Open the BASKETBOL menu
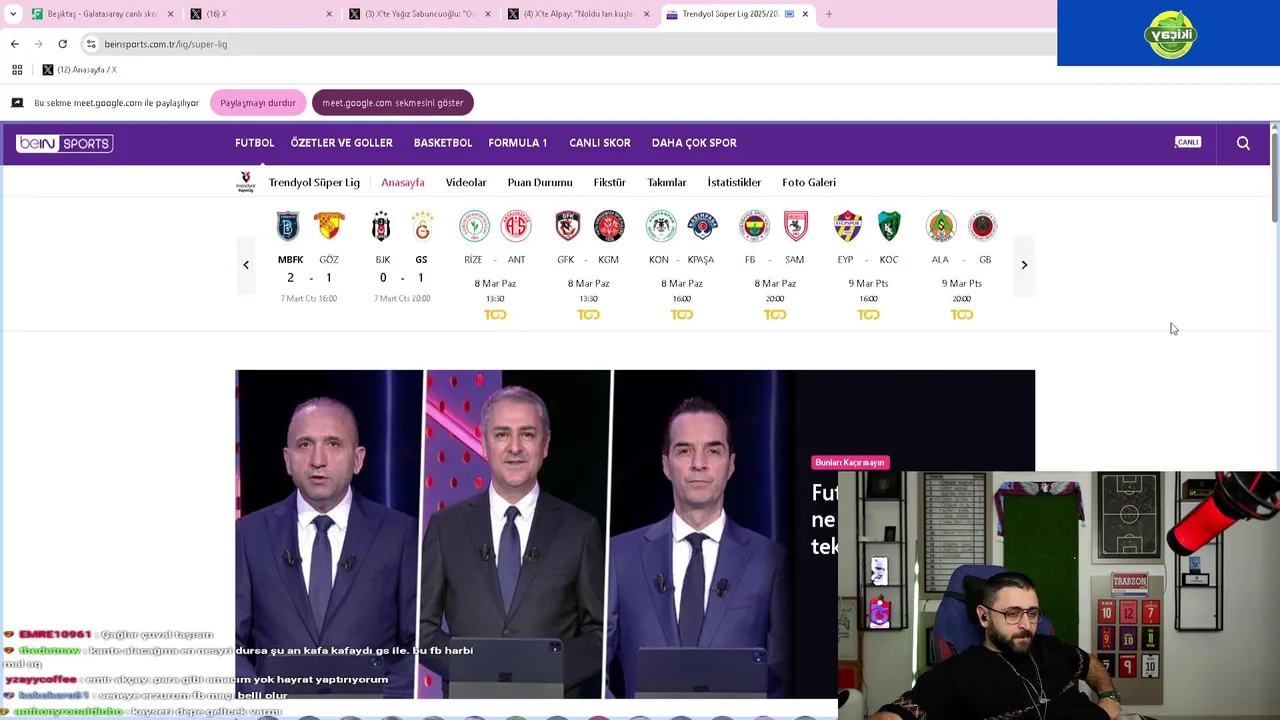Screen dimensions: 1280x720 coord(443,143)
